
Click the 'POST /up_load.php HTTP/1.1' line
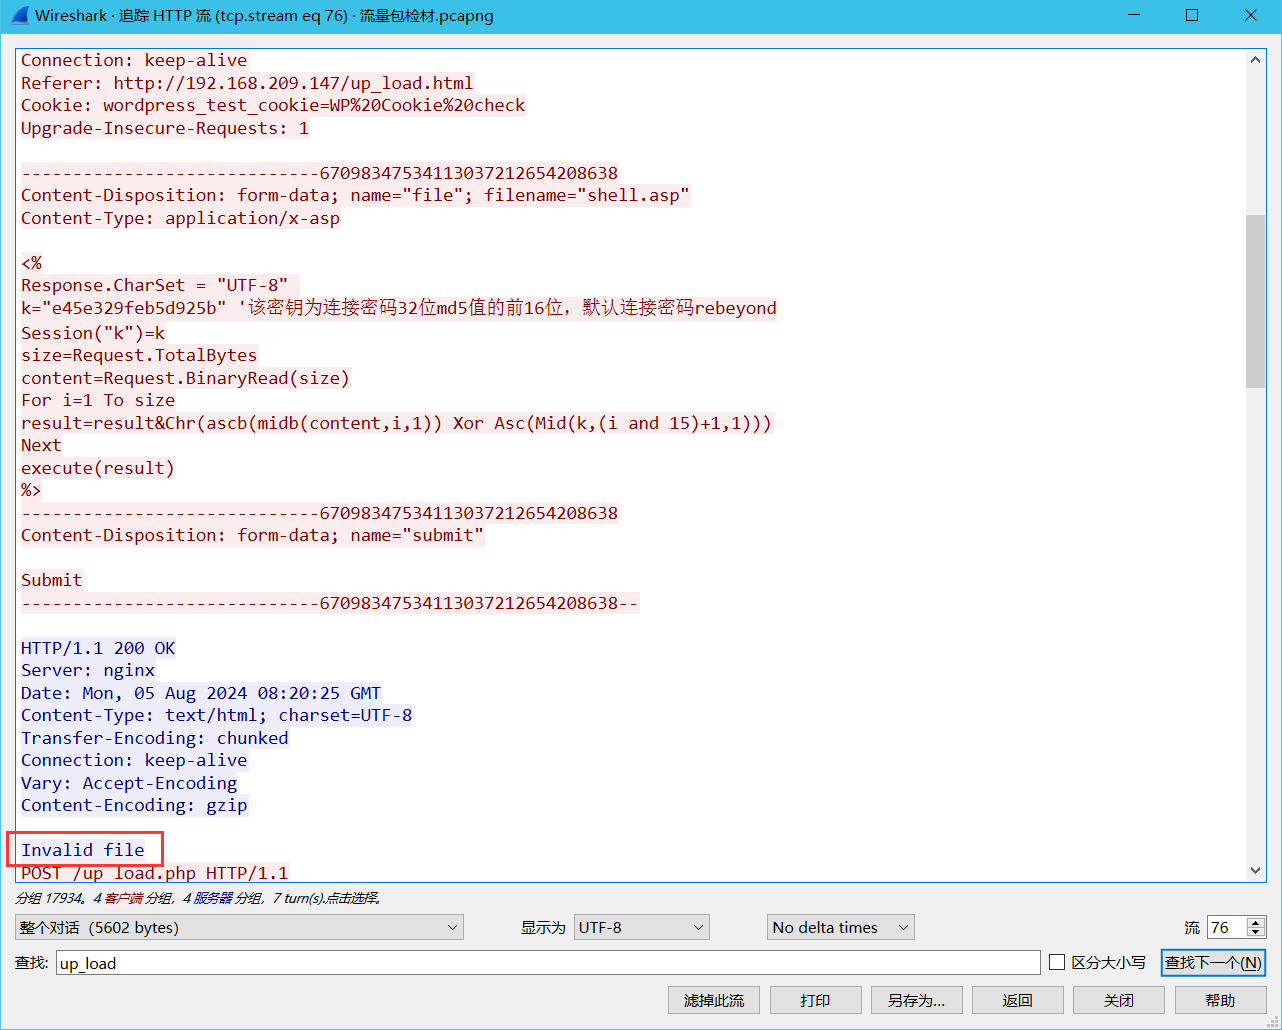(x=155, y=873)
